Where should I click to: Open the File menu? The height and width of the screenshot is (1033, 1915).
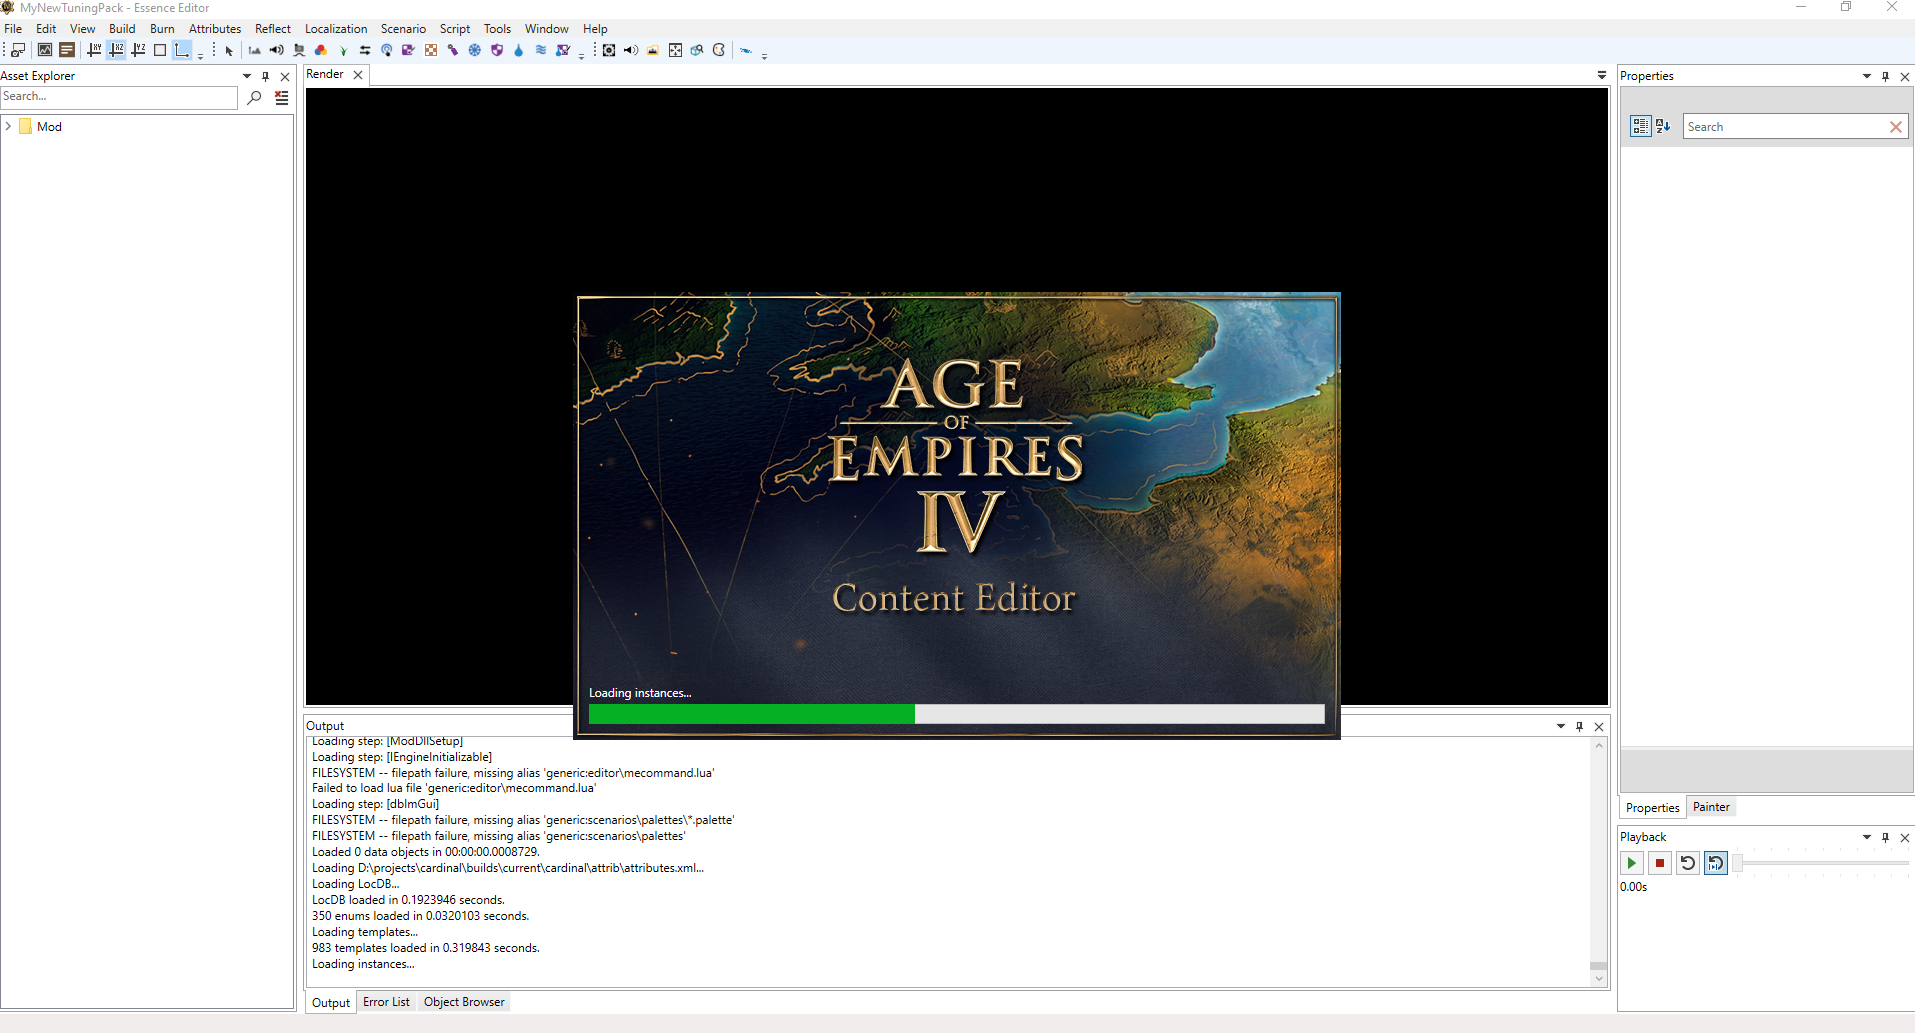tap(13, 29)
